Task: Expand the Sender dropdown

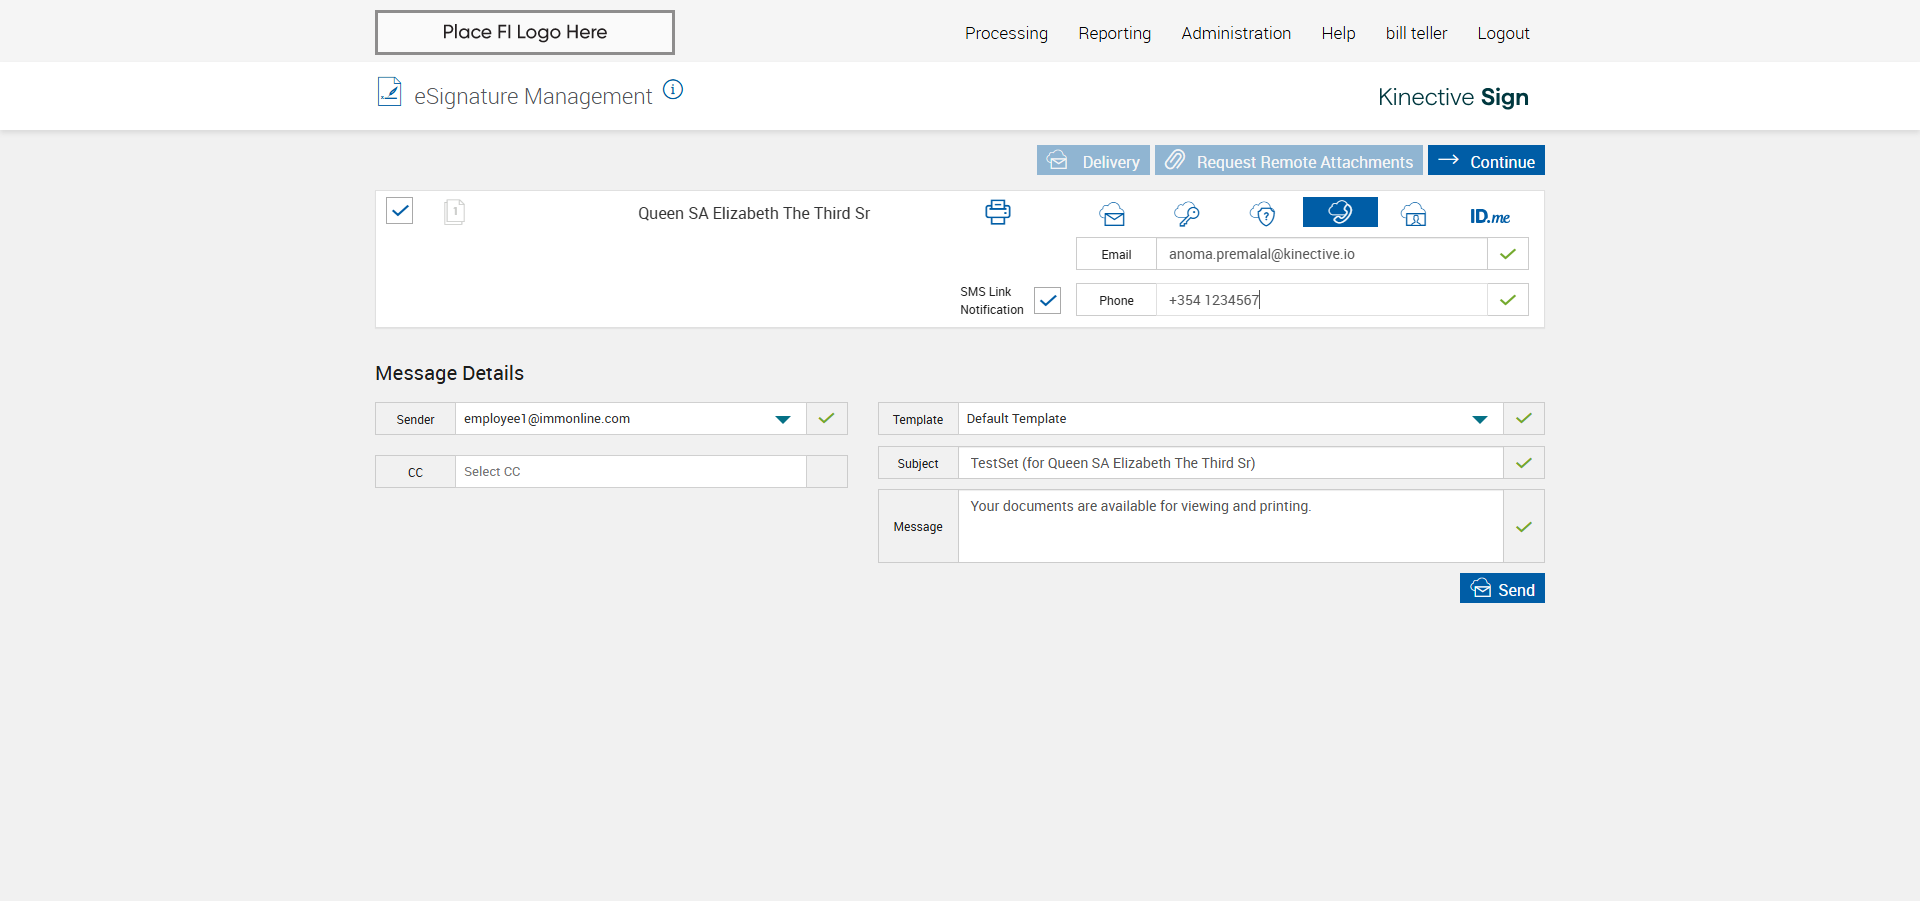Action: pos(783,419)
